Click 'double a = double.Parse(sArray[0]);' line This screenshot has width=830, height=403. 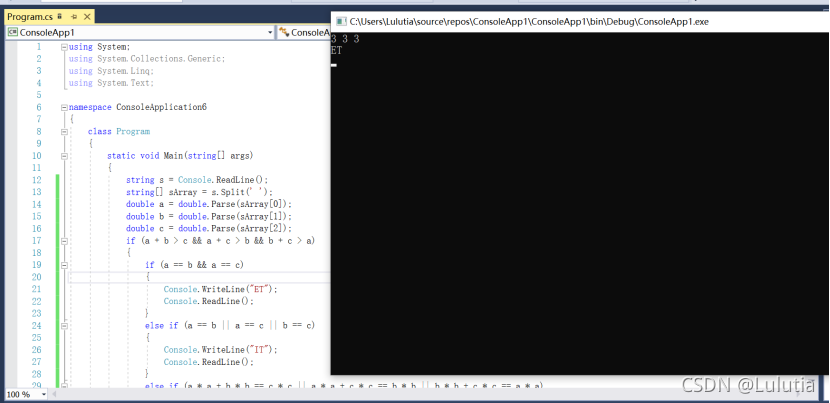[x=209, y=204]
